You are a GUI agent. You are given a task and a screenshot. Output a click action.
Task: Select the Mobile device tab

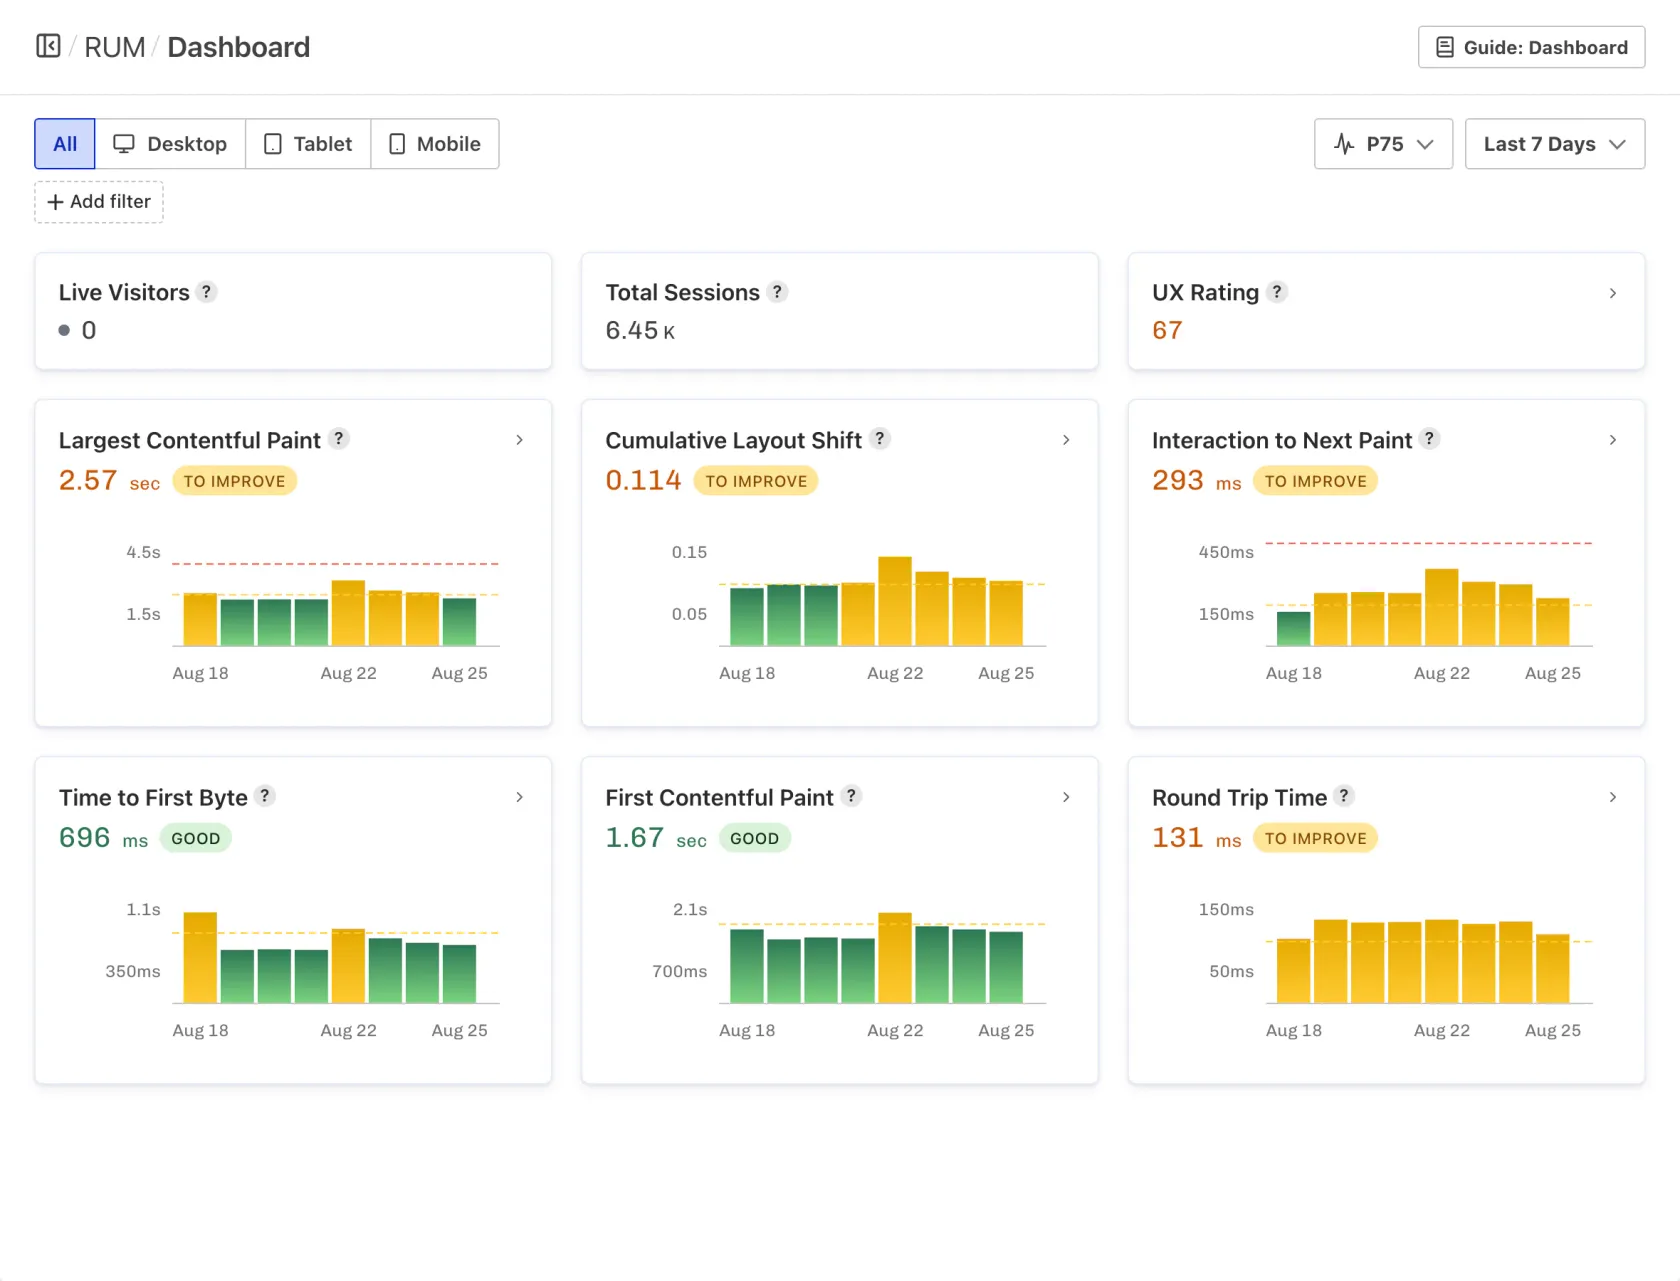pyautogui.click(x=435, y=144)
